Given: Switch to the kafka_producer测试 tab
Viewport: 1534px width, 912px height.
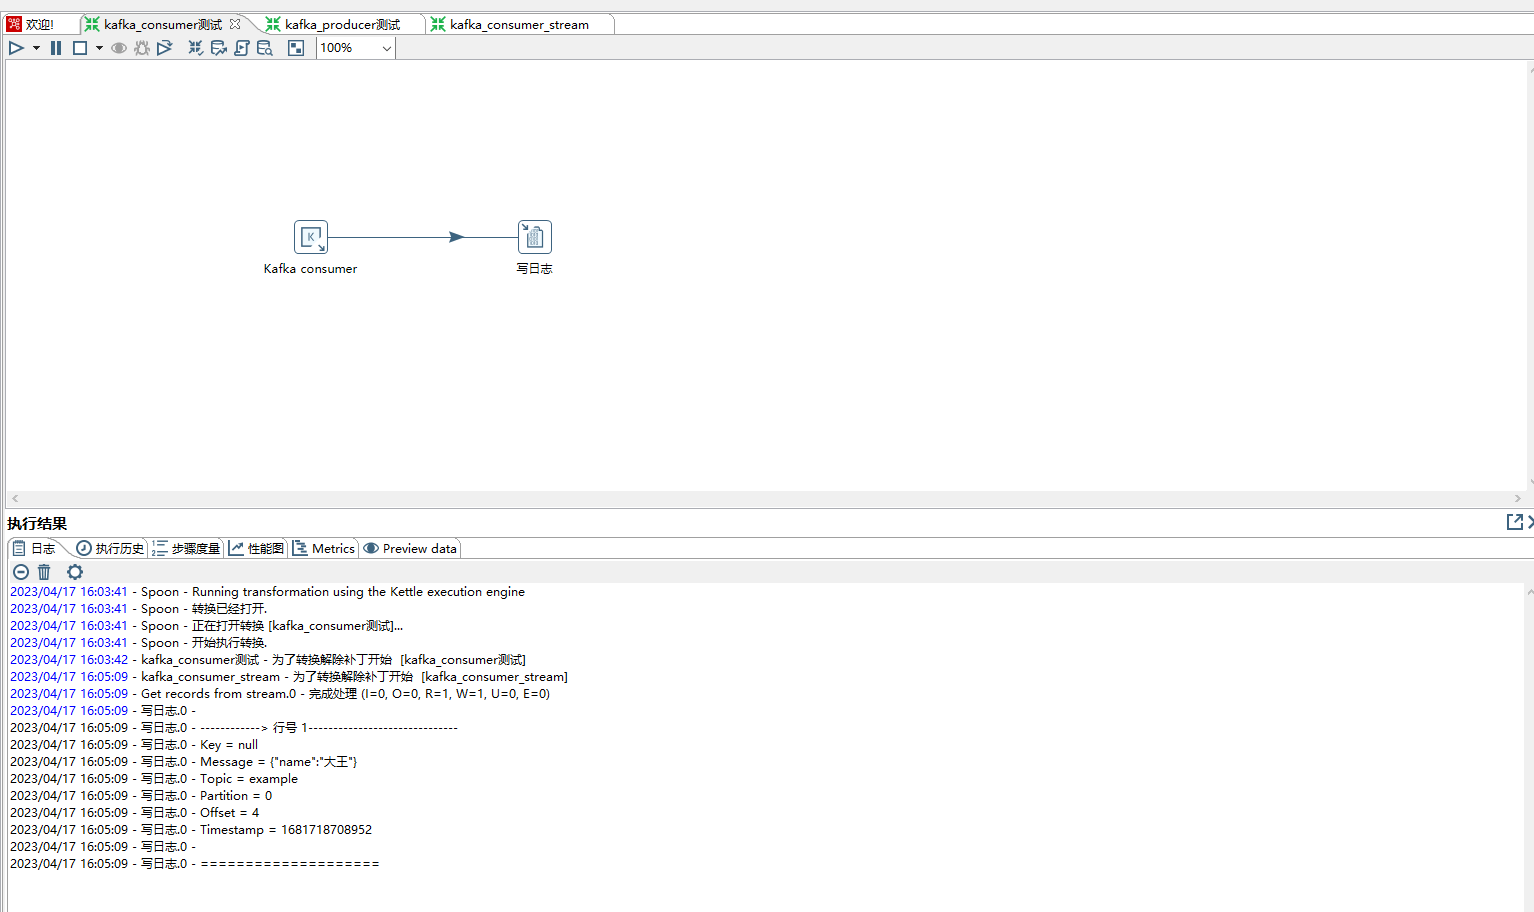Looking at the screenshot, I should click(x=341, y=24).
